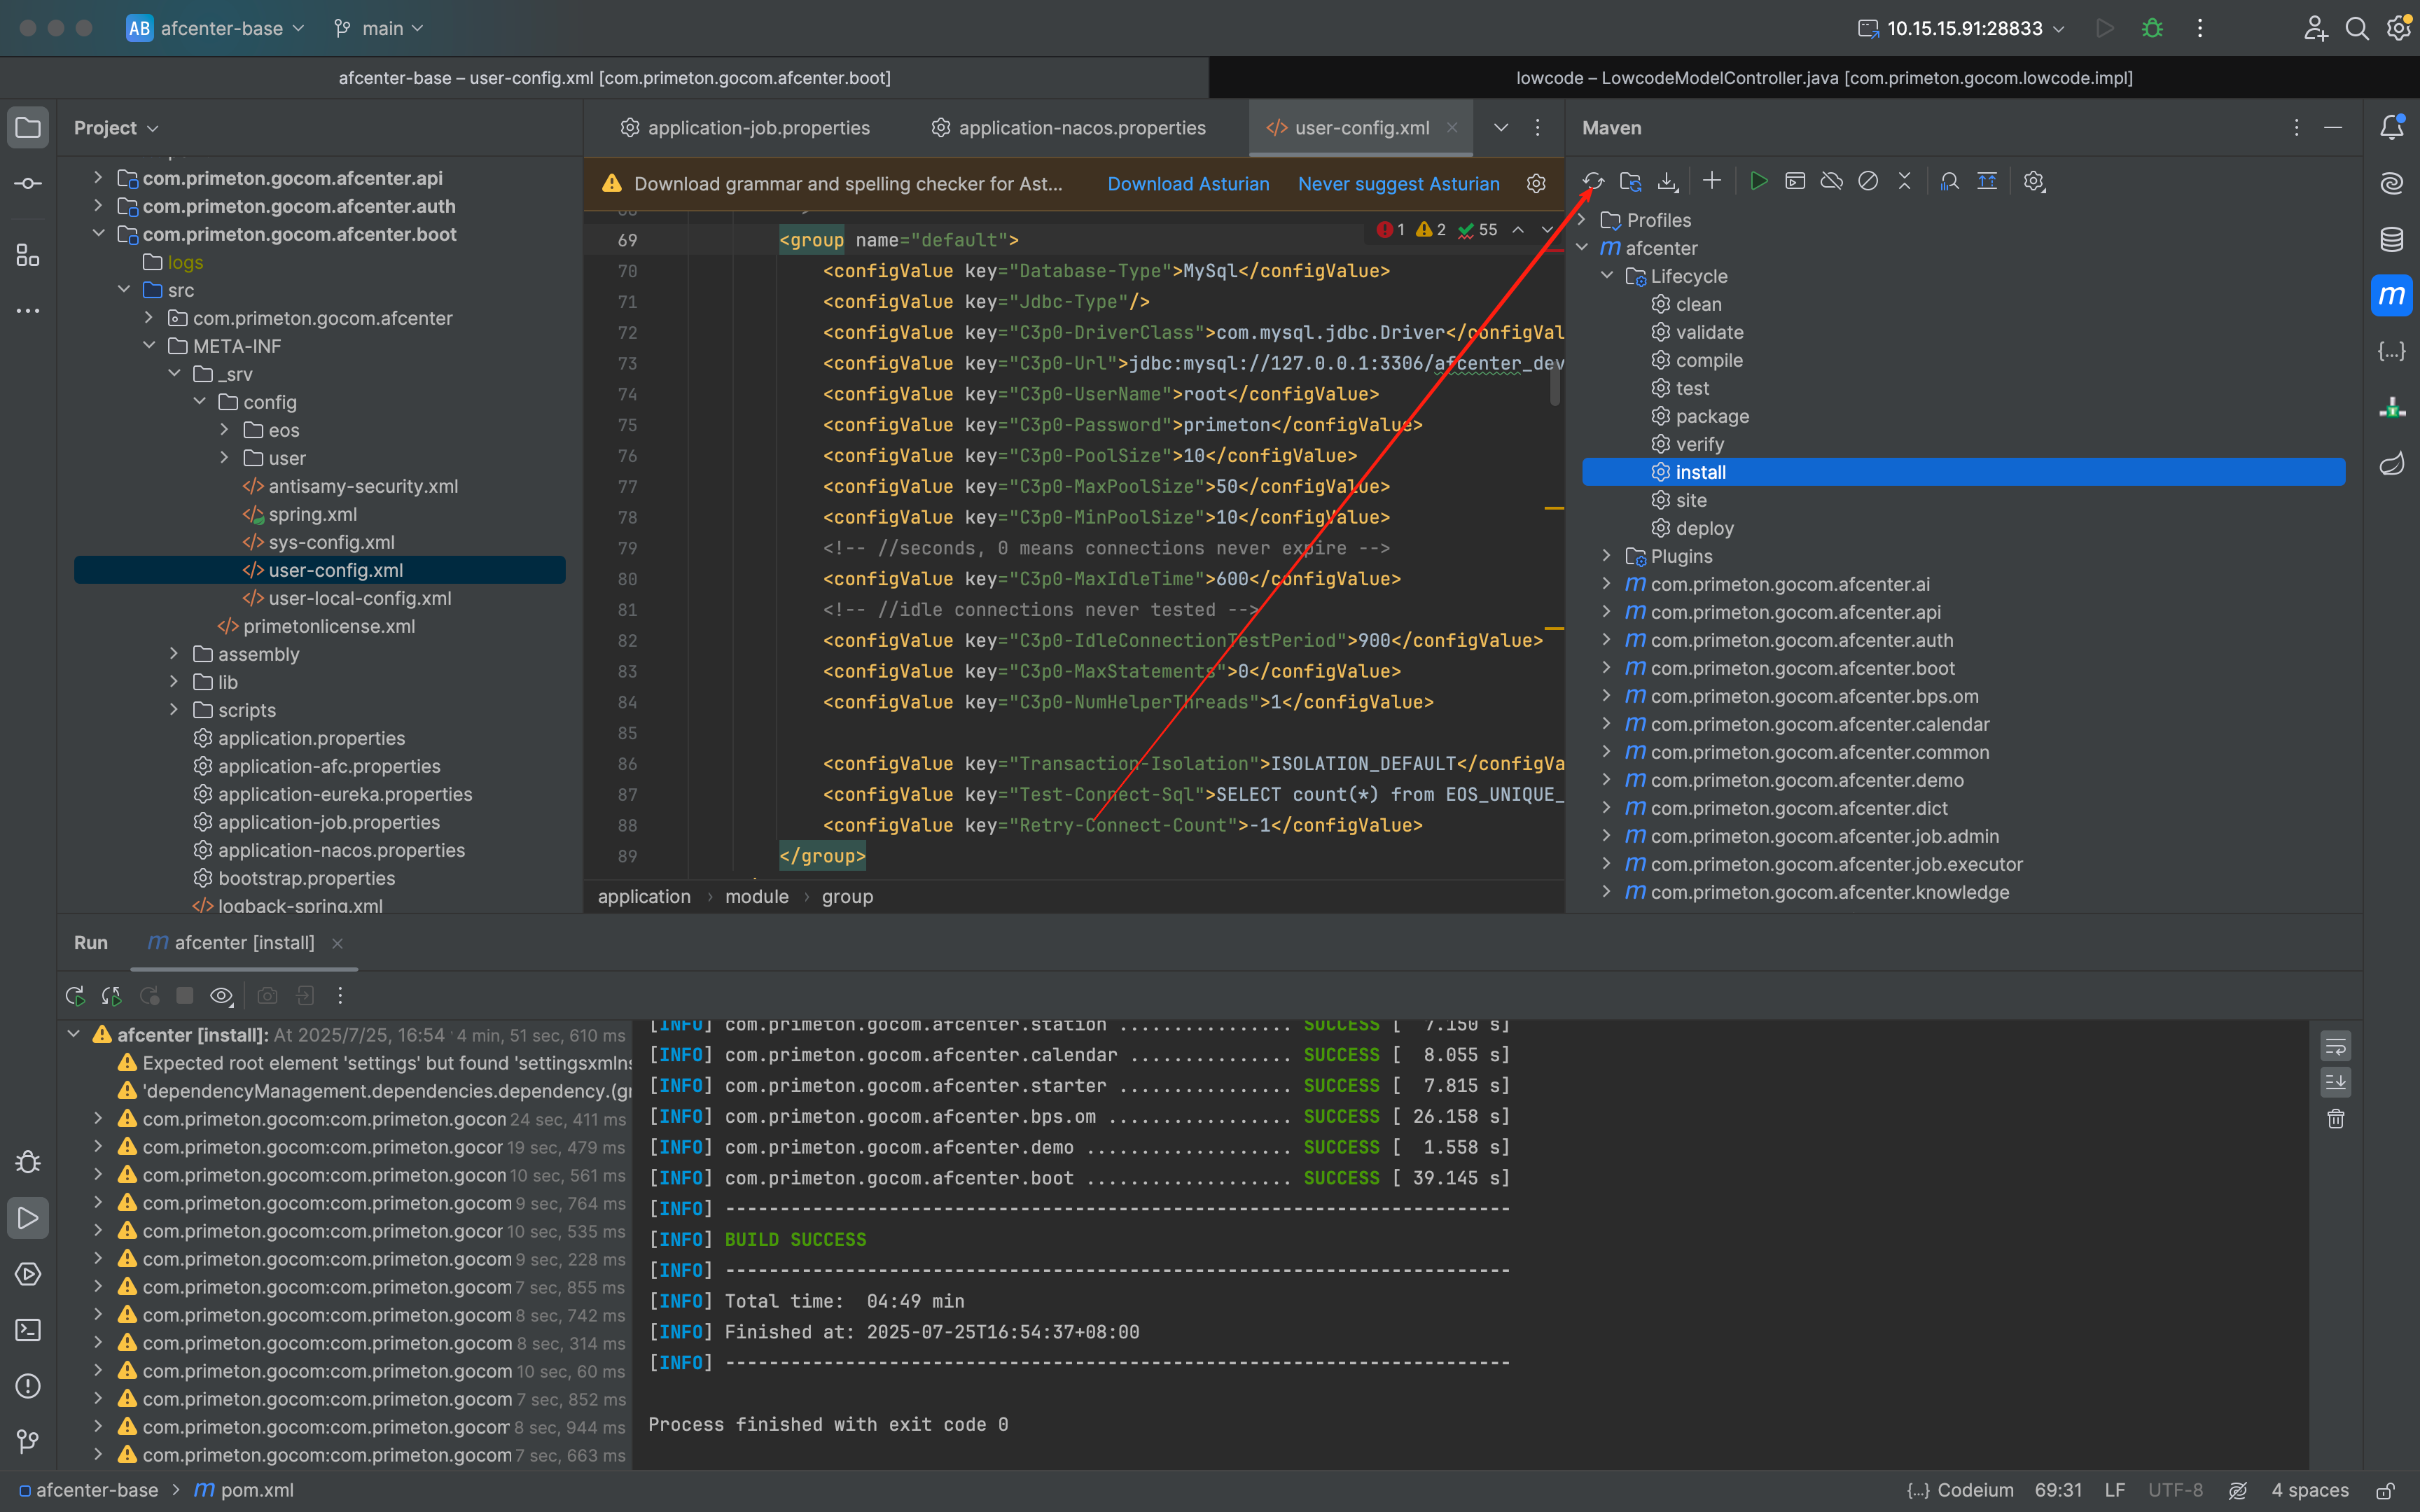Toggle soft-wrap in Run console
This screenshot has width=2420, height=1512.
2335,1046
